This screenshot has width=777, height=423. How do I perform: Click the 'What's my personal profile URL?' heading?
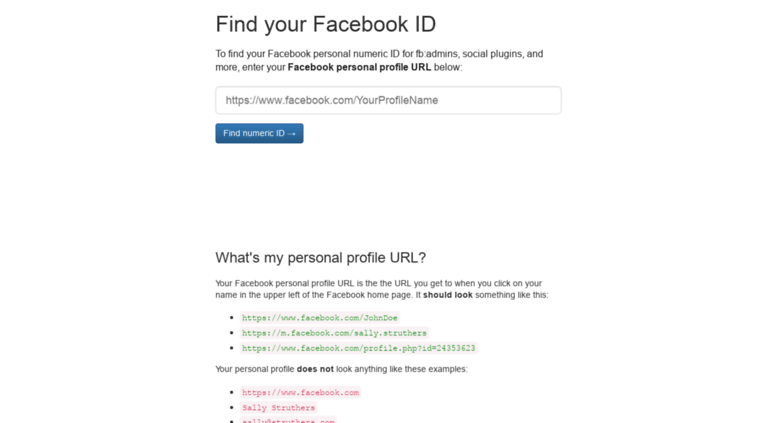(x=320, y=257)
